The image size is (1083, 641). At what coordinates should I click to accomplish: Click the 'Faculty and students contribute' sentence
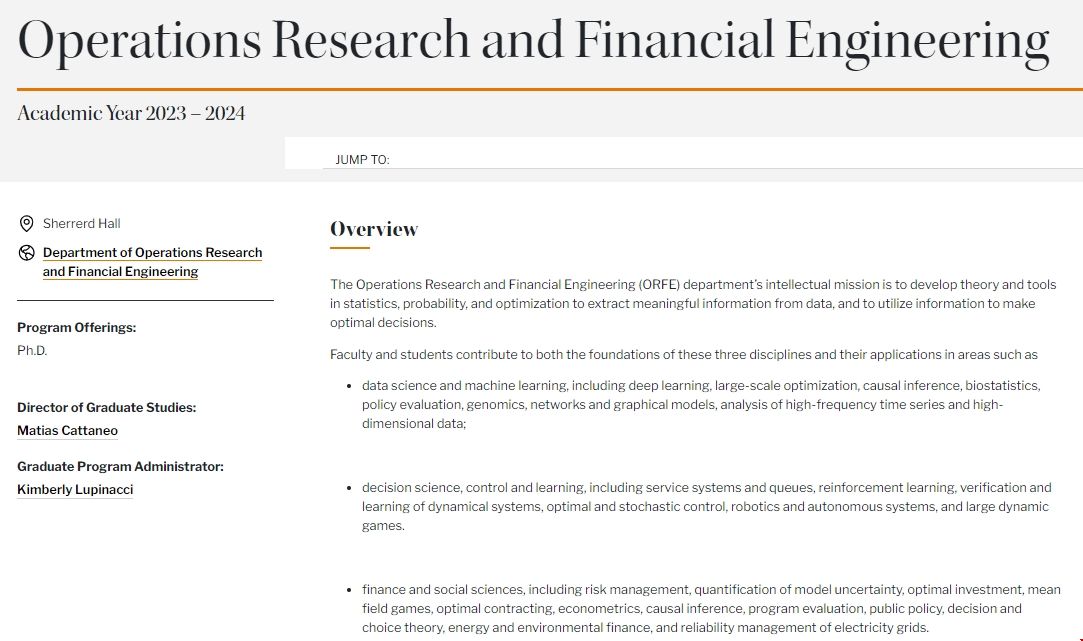click(684, 354)
